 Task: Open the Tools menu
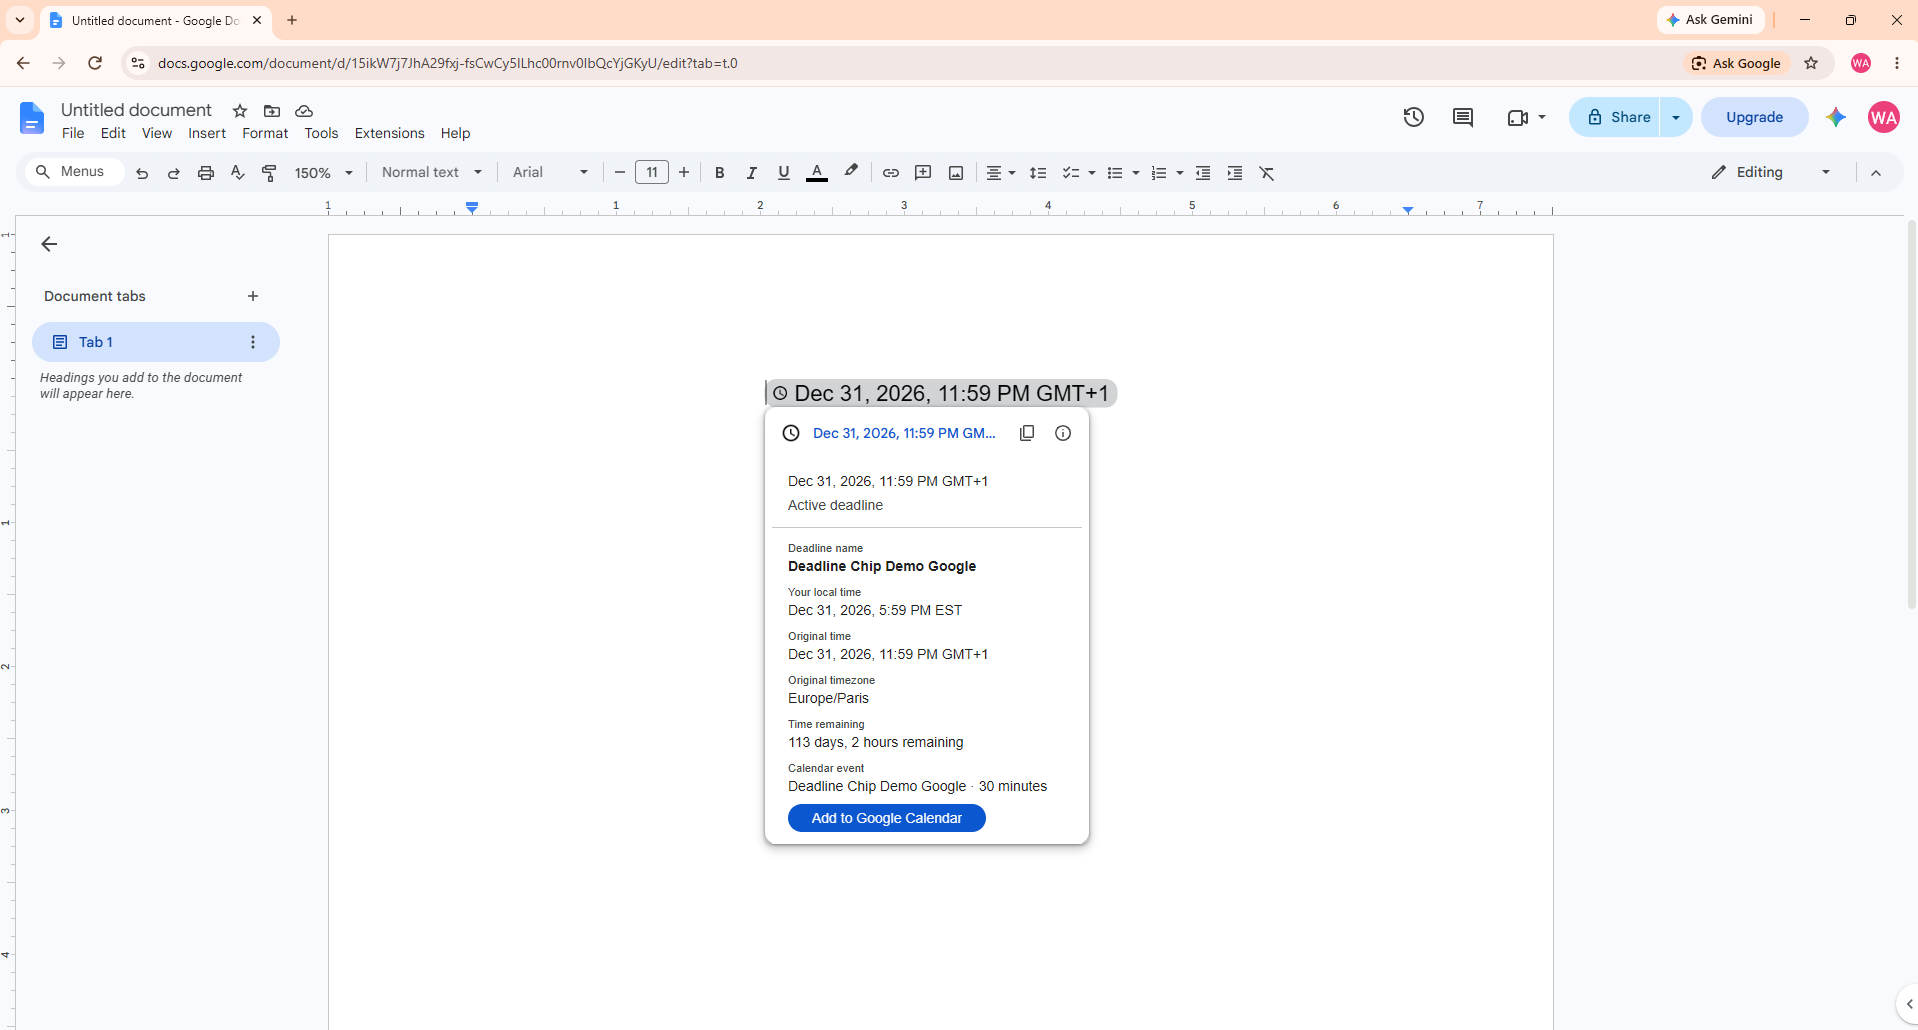tap(321, 133)
